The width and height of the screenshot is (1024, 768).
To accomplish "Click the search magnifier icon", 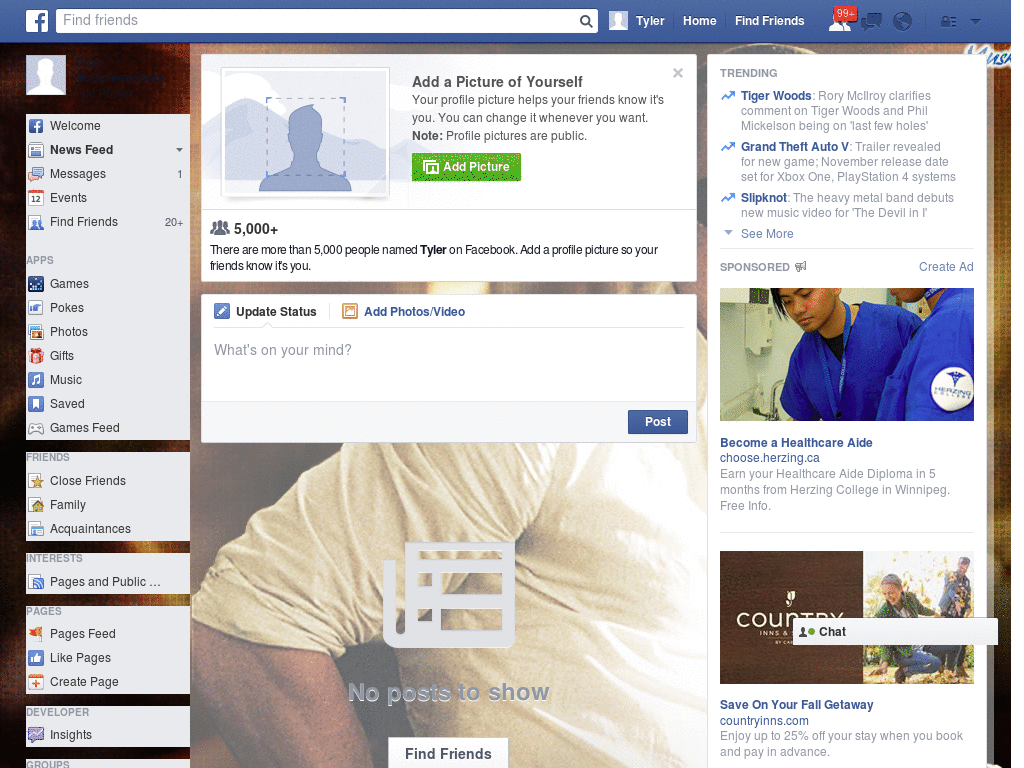I will point(586,22).
